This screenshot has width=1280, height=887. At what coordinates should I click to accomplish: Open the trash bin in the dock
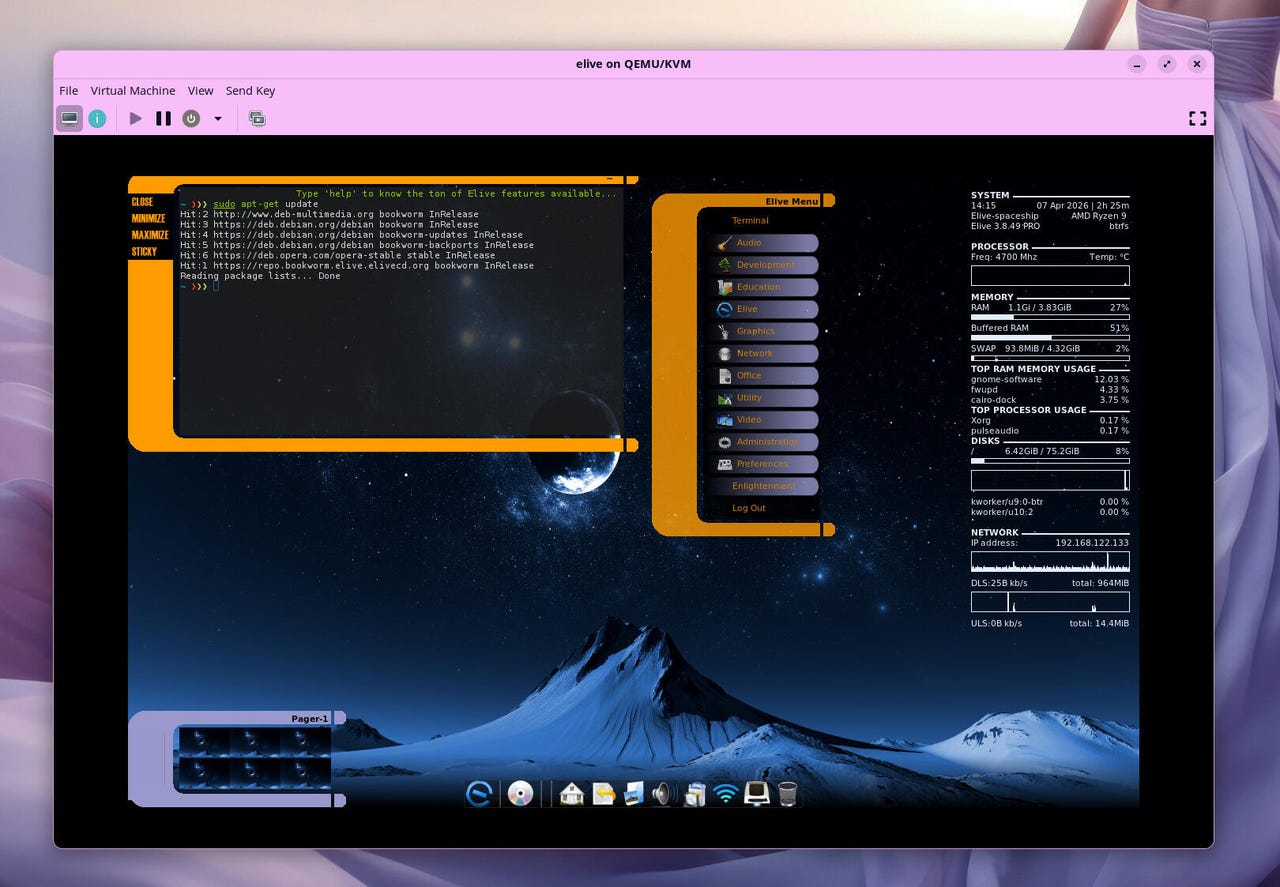pos(788,794)
